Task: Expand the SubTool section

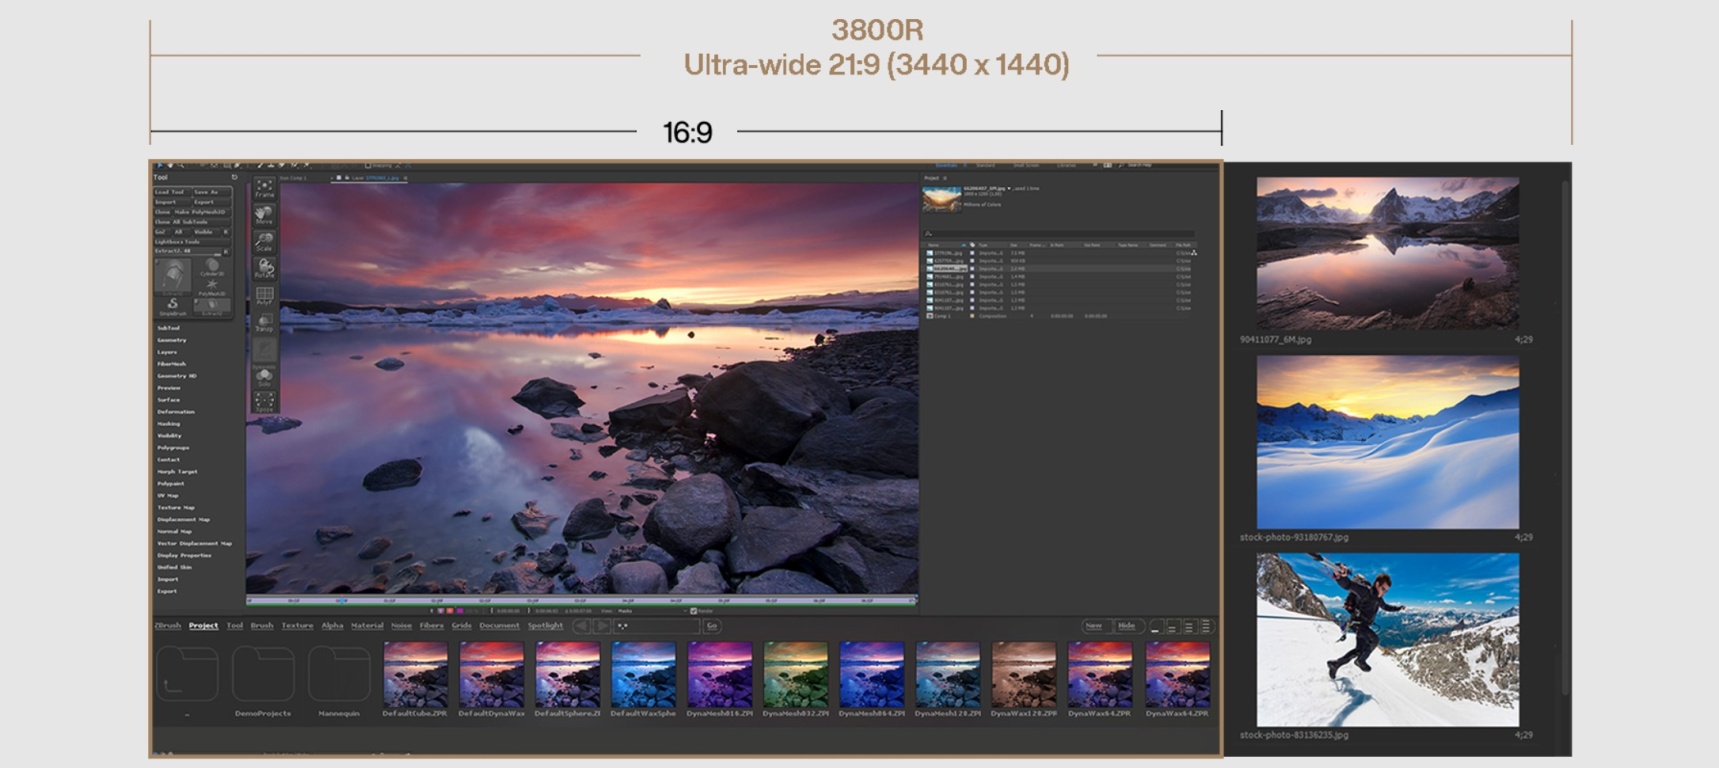Action: click(x=168, y=328)
